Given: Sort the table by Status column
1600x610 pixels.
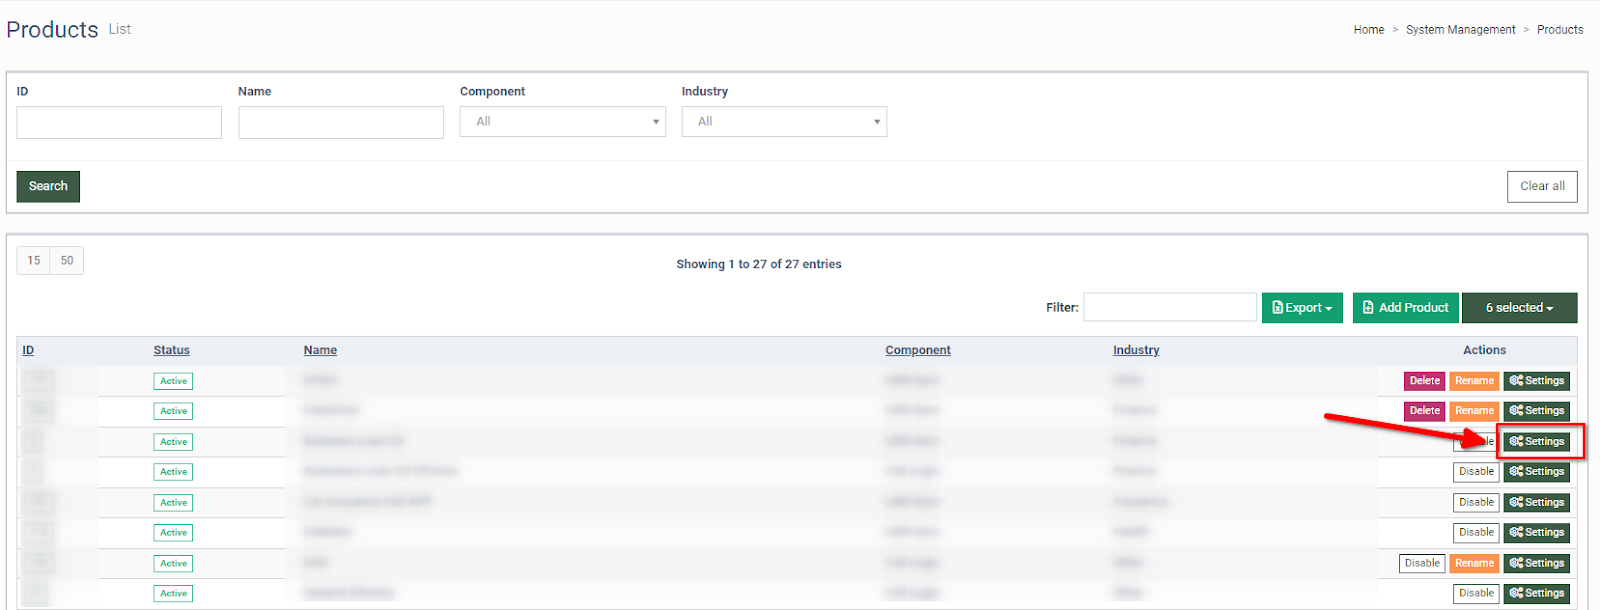Looking at the screenshot, I should point(171,350).
